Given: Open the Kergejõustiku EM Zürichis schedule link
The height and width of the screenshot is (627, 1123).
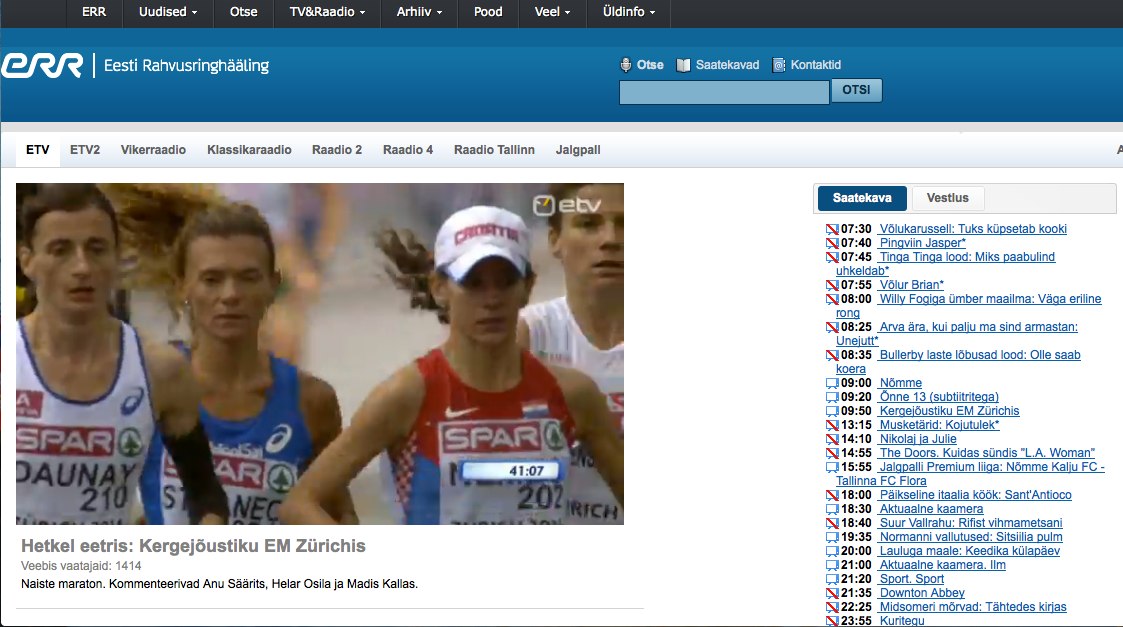Looking at the screenshot, I should tap(949, 411).
